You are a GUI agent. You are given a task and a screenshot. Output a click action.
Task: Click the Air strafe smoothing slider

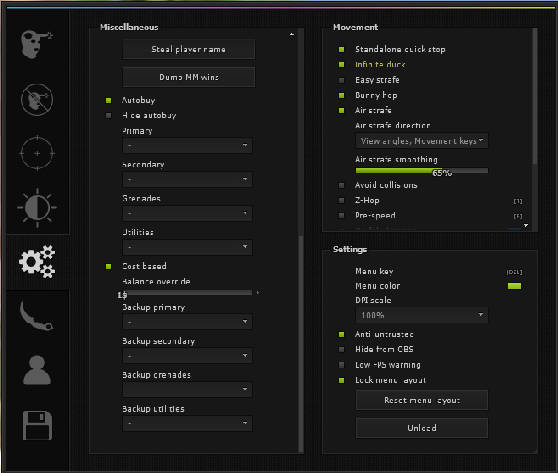422,171
